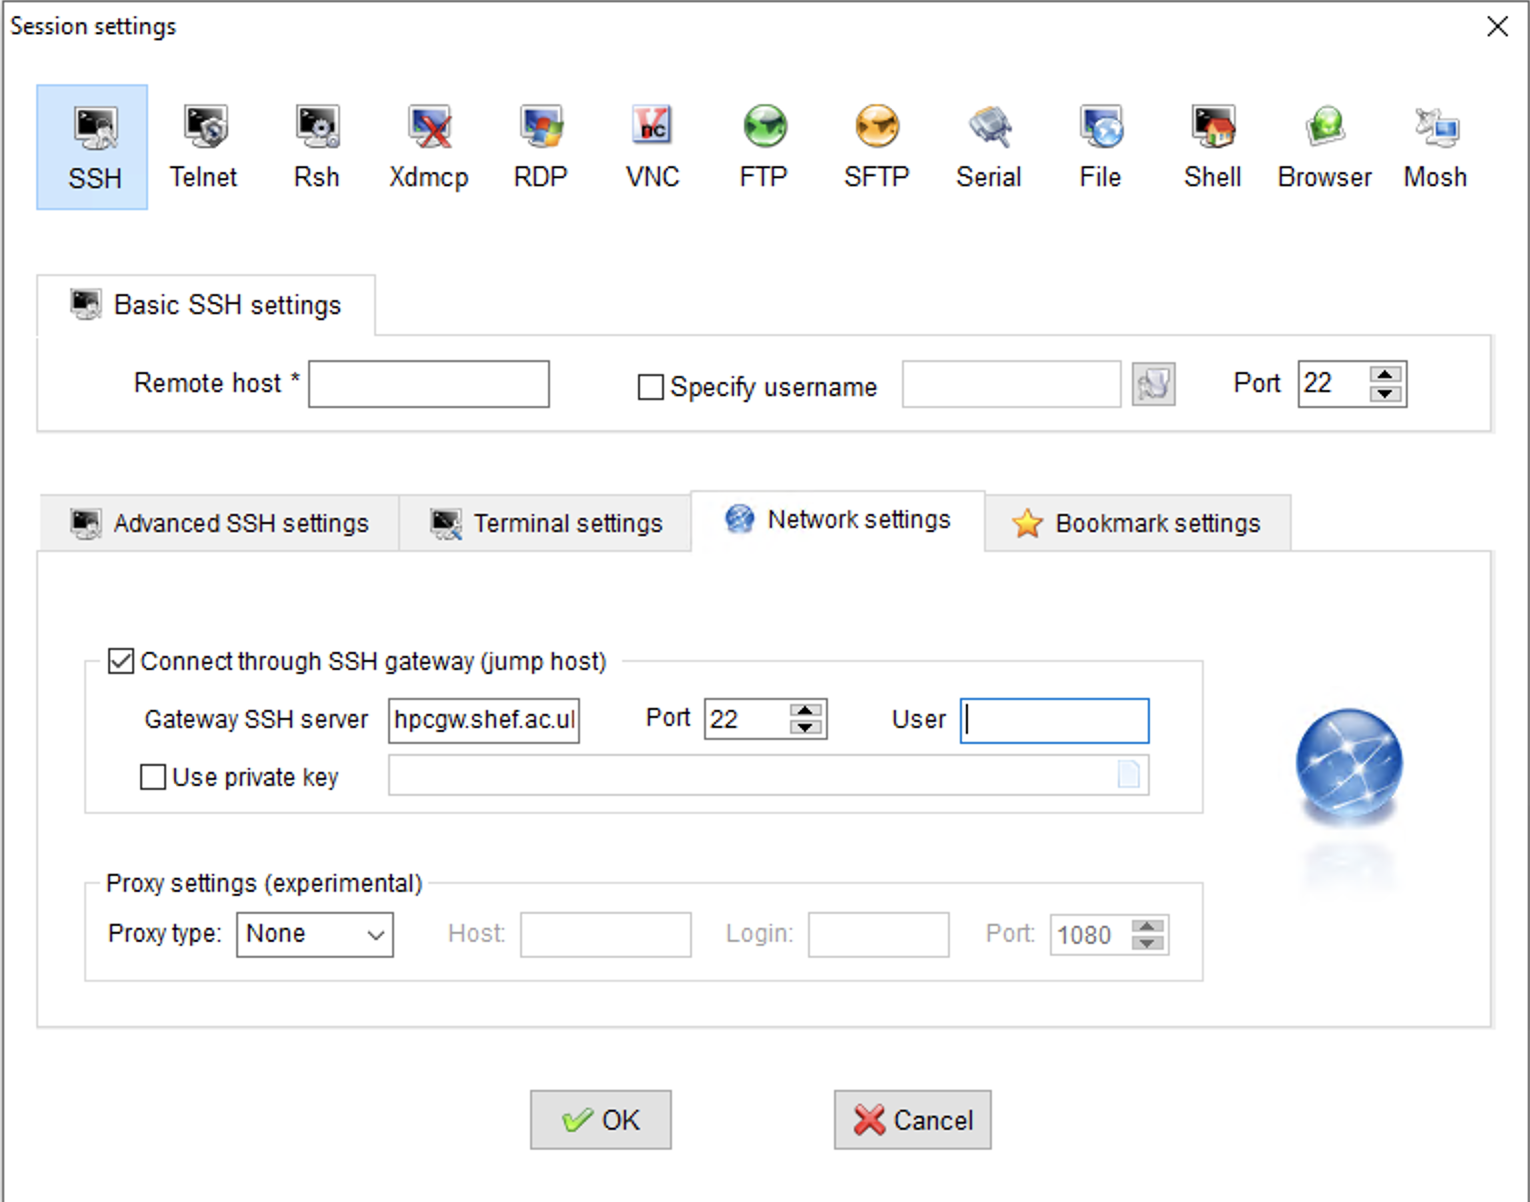
Task: Click the private key file browse icon
Action: (x=1128, y=775)
